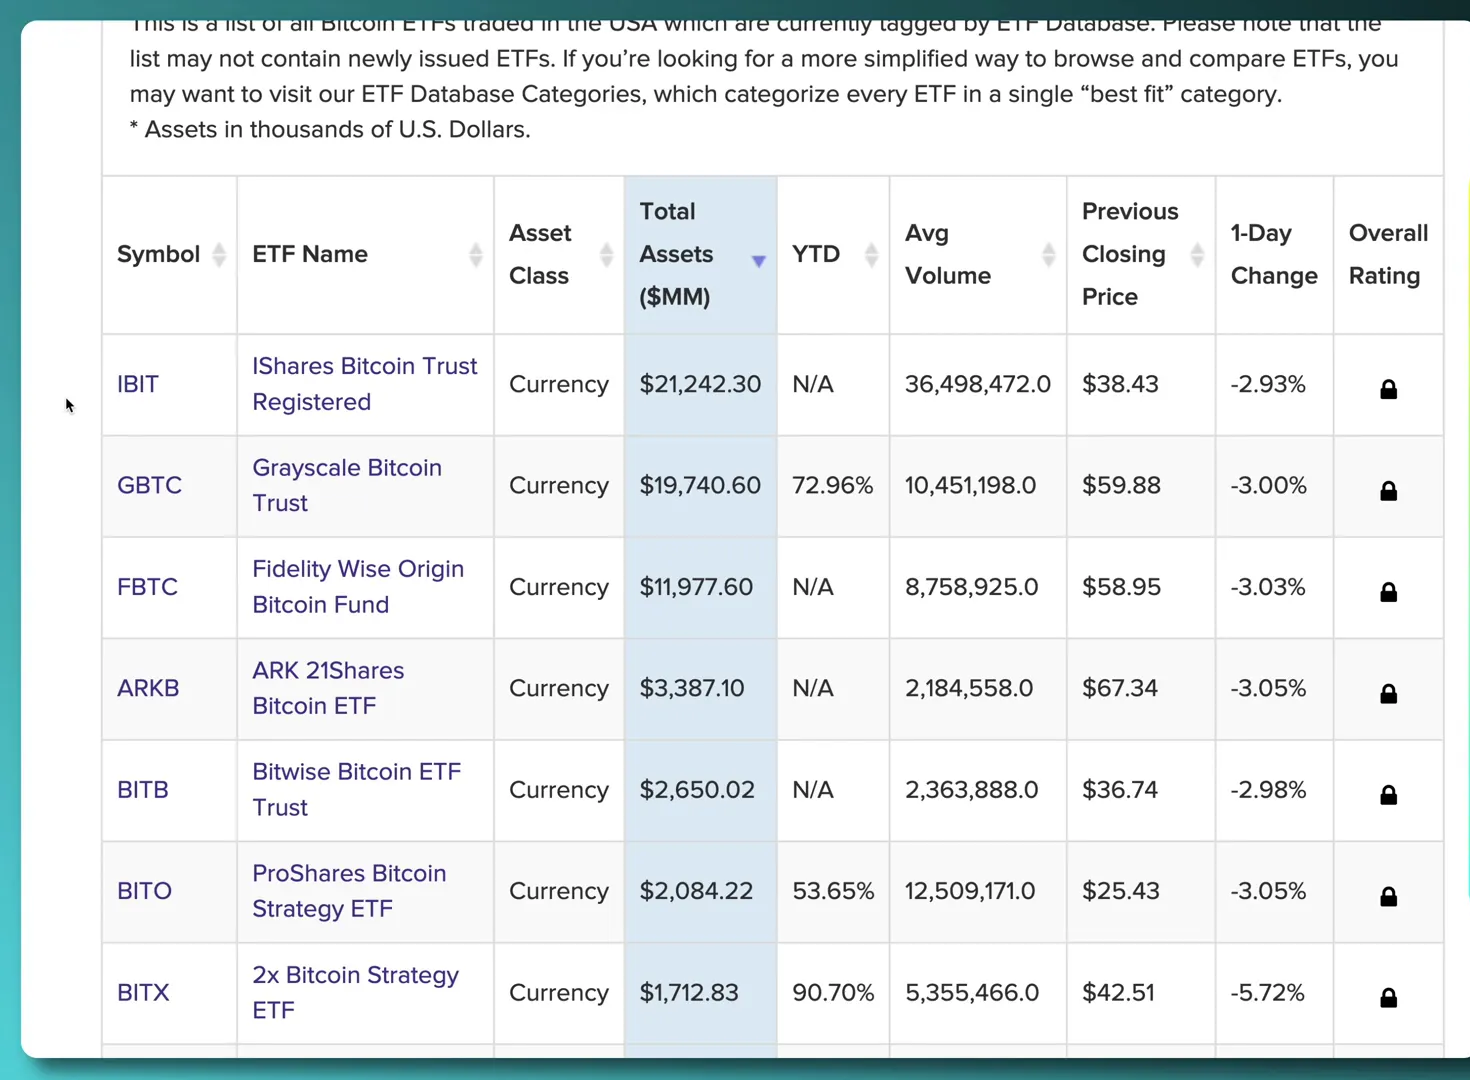Open Grayscale Bitcoin Trust link

[347, 485]
